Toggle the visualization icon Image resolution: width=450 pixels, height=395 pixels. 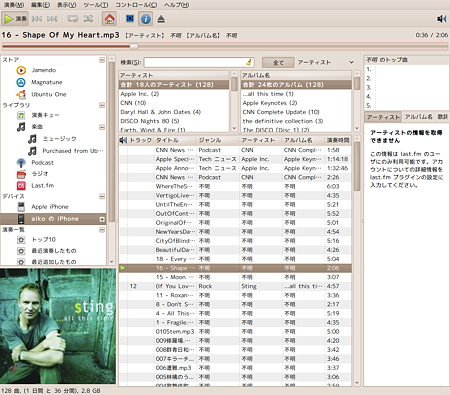coord(130,19)
